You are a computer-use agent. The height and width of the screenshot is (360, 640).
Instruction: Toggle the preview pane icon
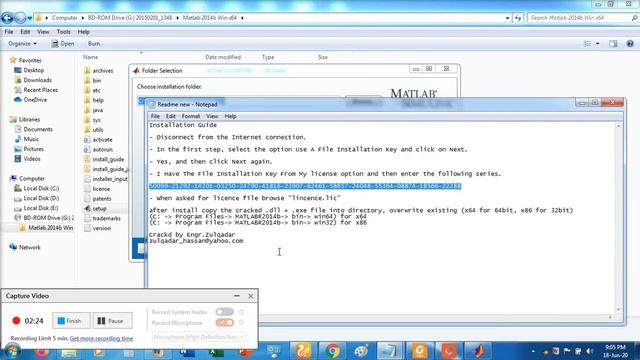[x=613, y=44]
